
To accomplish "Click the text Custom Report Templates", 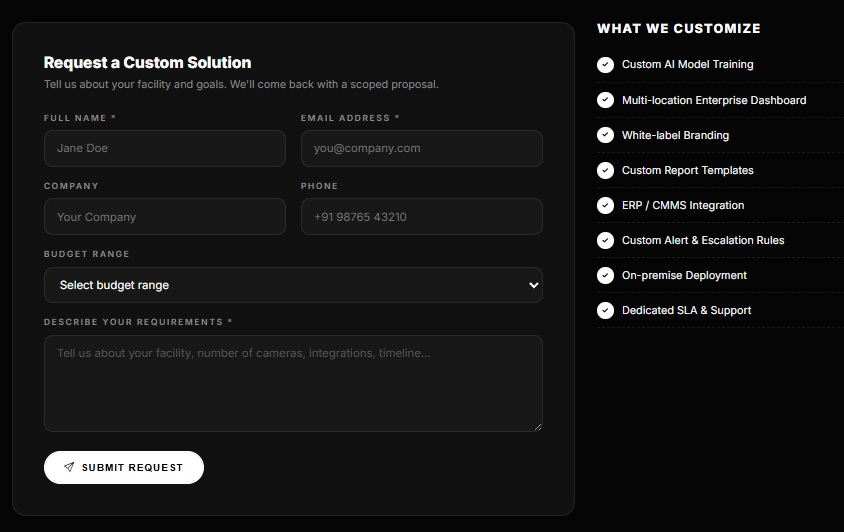I will pos(687,170).
